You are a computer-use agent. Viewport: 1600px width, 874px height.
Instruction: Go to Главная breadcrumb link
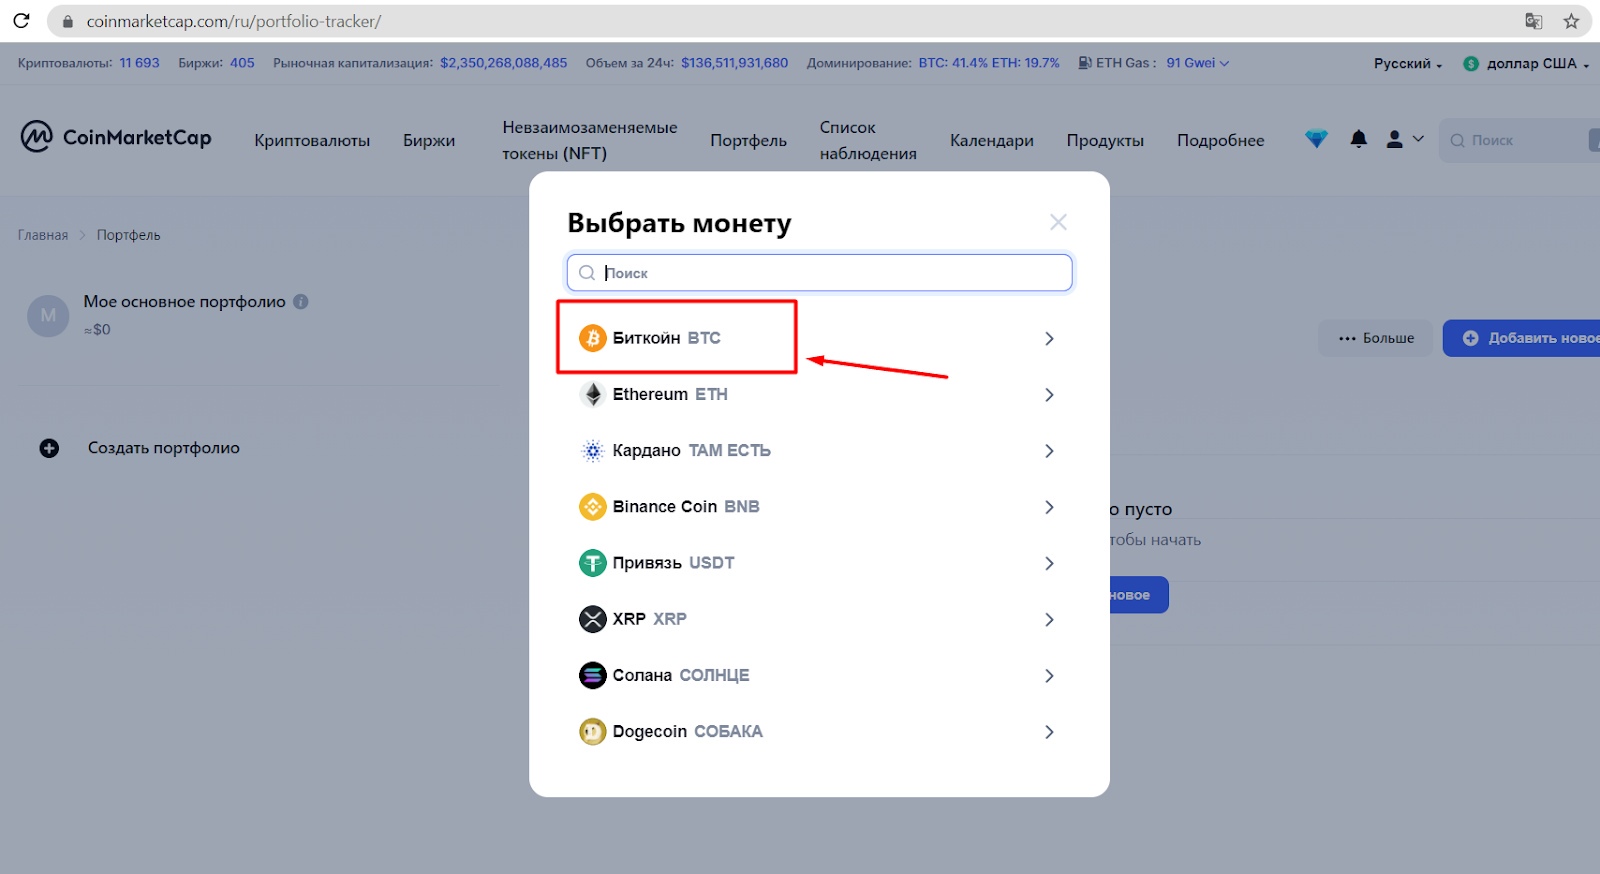(43, 235)
